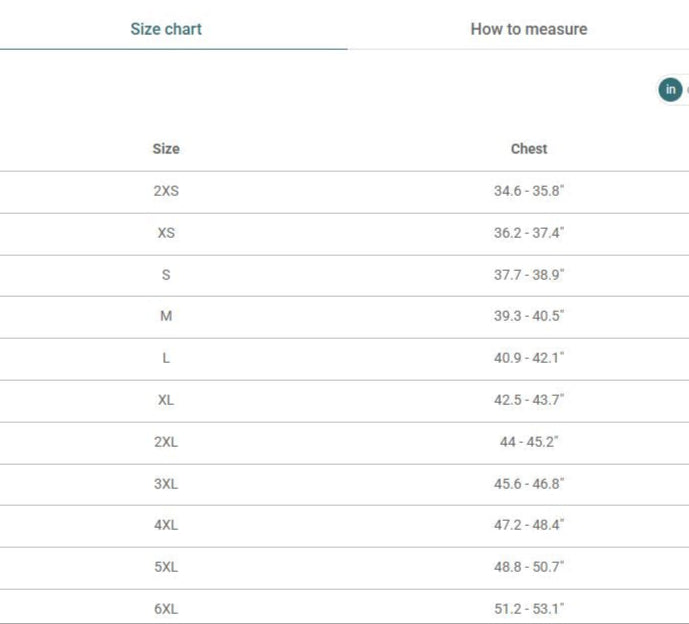Switch to inches unit toggle
Screen dimensions: 689x624
[670, 90]
